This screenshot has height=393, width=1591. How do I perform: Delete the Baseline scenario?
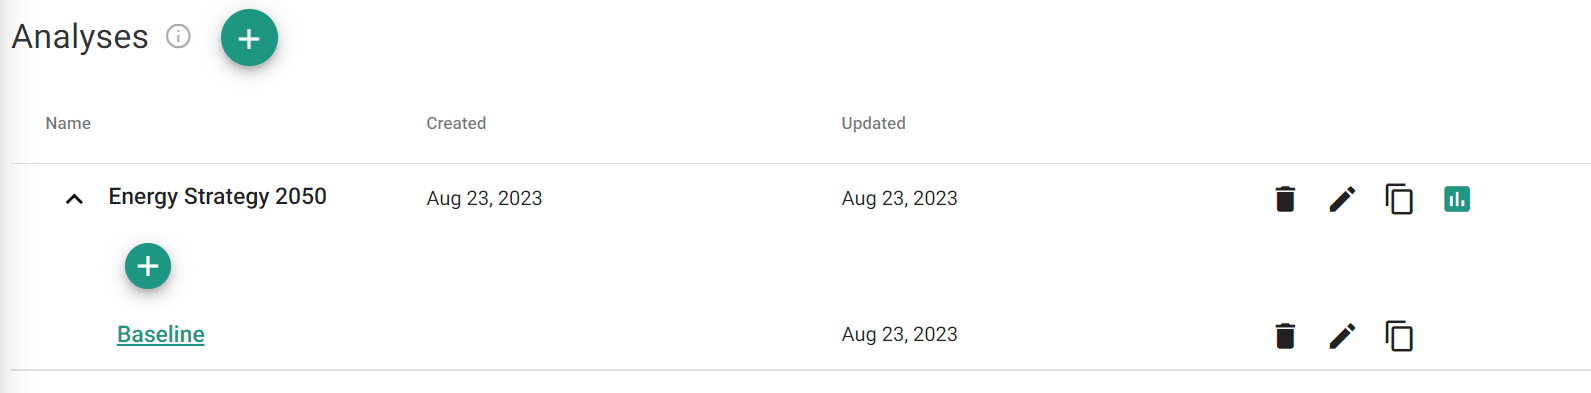[x=1286, y=336]
